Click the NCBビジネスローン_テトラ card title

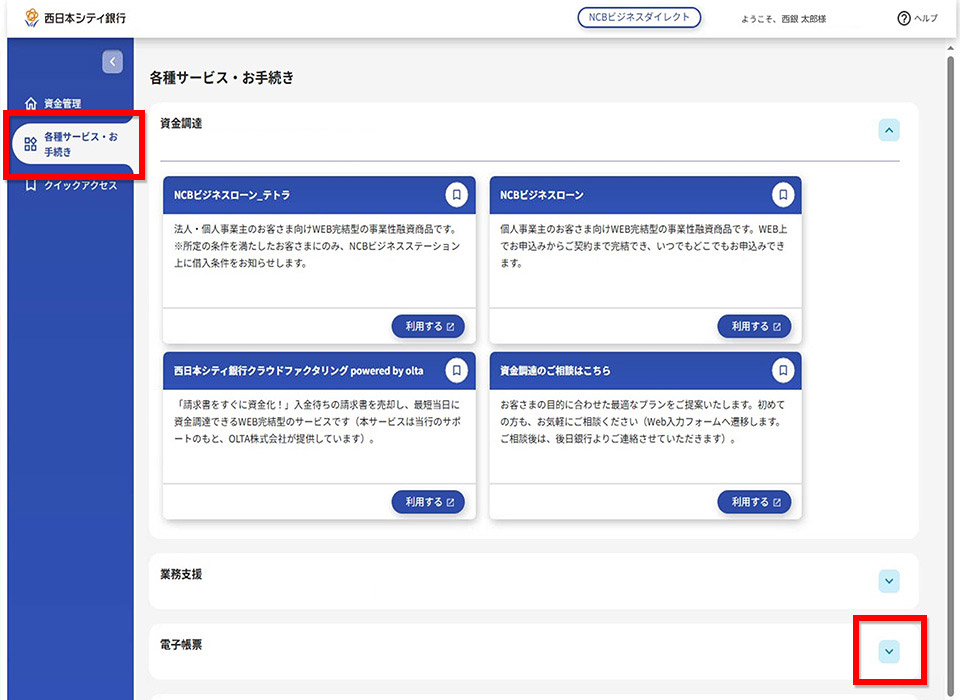[232, 195]
